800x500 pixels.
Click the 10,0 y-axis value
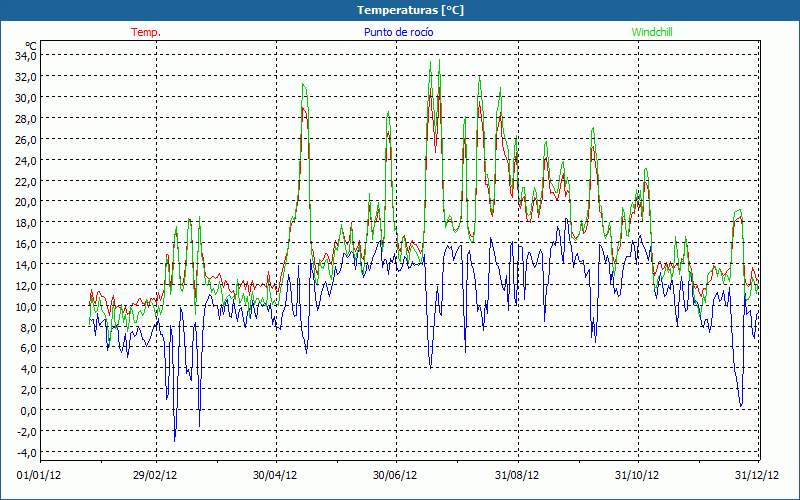25,306
